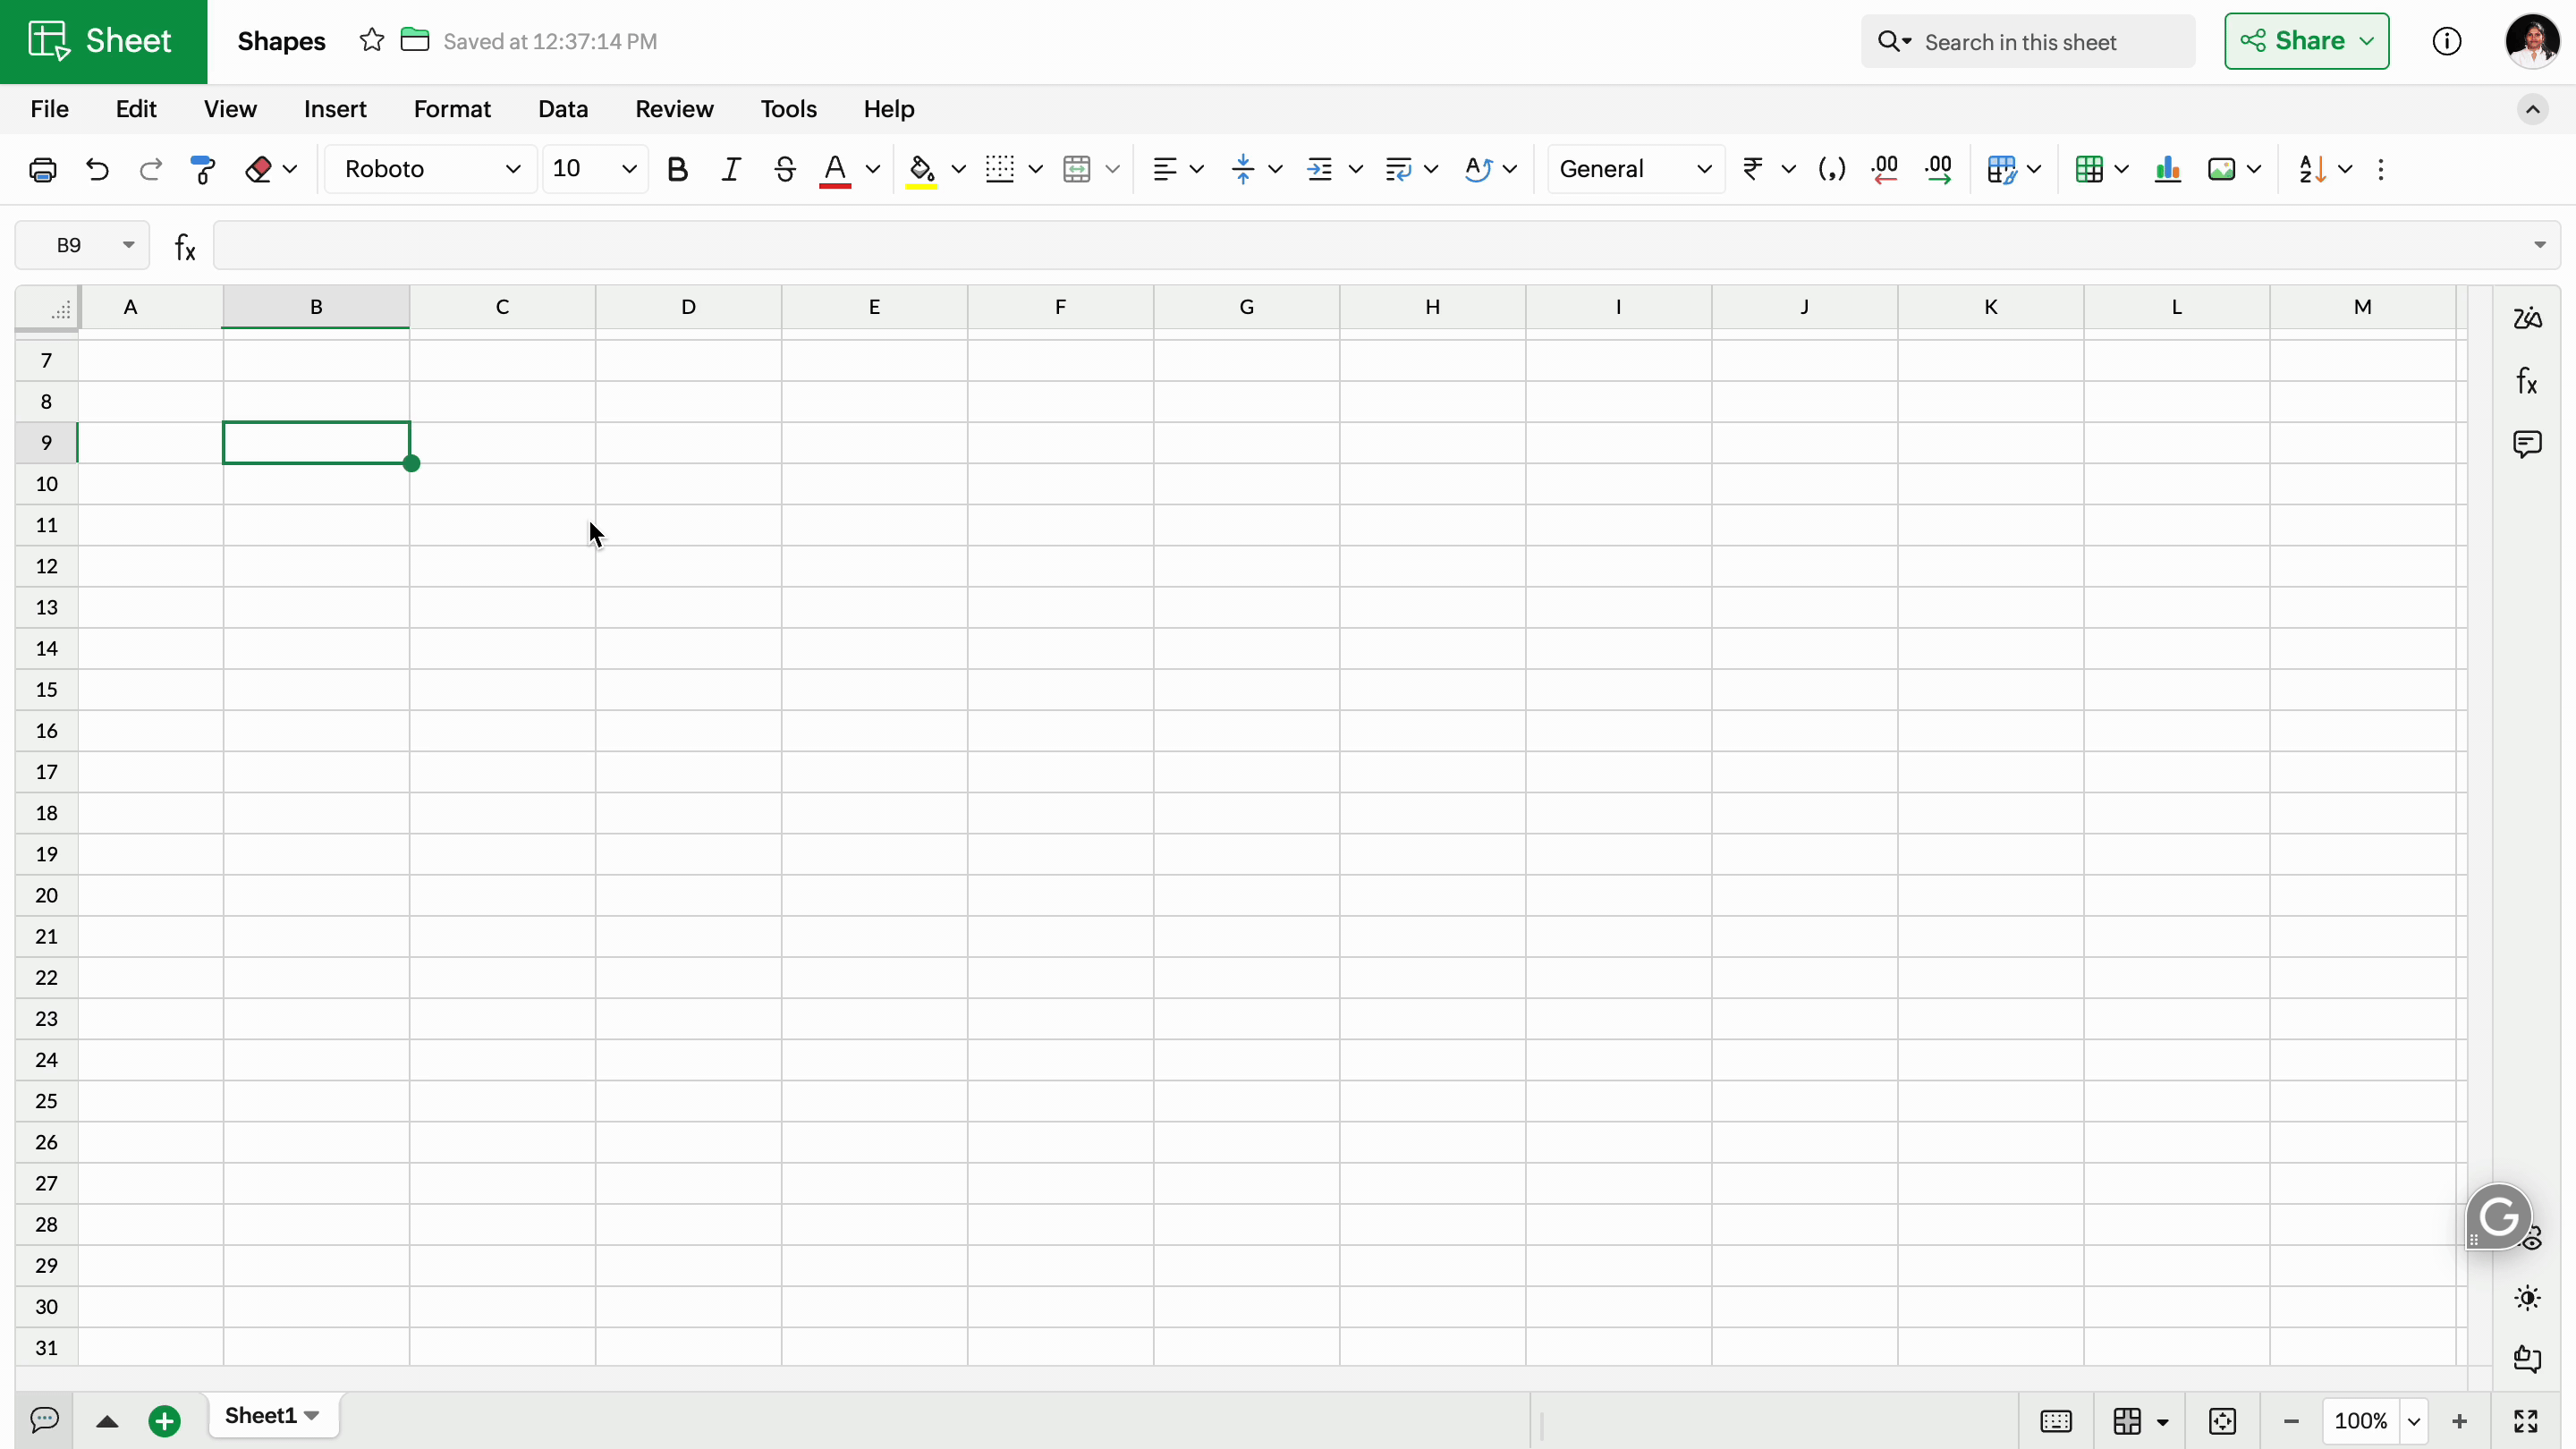Click the Increase Decimal Places icon
Screen dimensions: 2576x1449
click(1938, 169)
